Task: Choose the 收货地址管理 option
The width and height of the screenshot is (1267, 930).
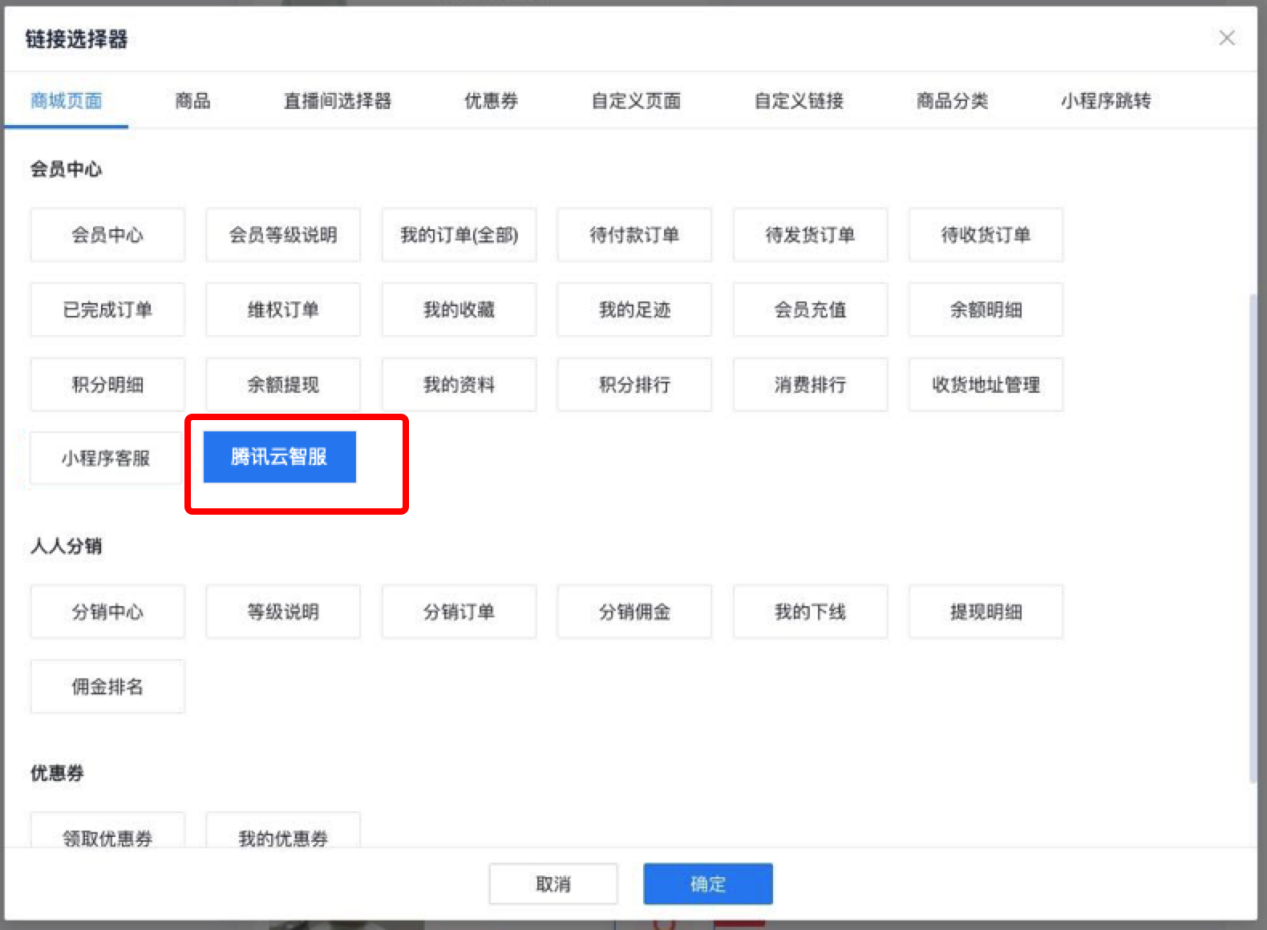Action: click(986, 385)
